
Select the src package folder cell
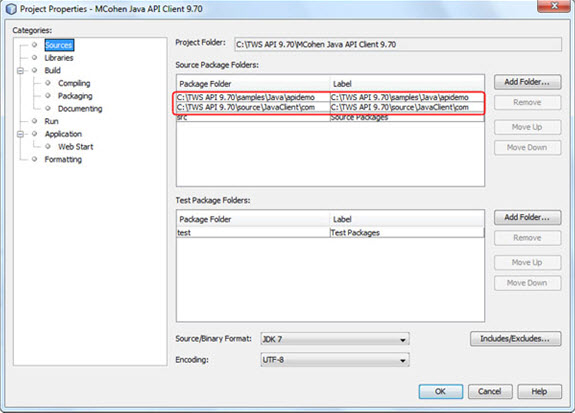(253, 117)
